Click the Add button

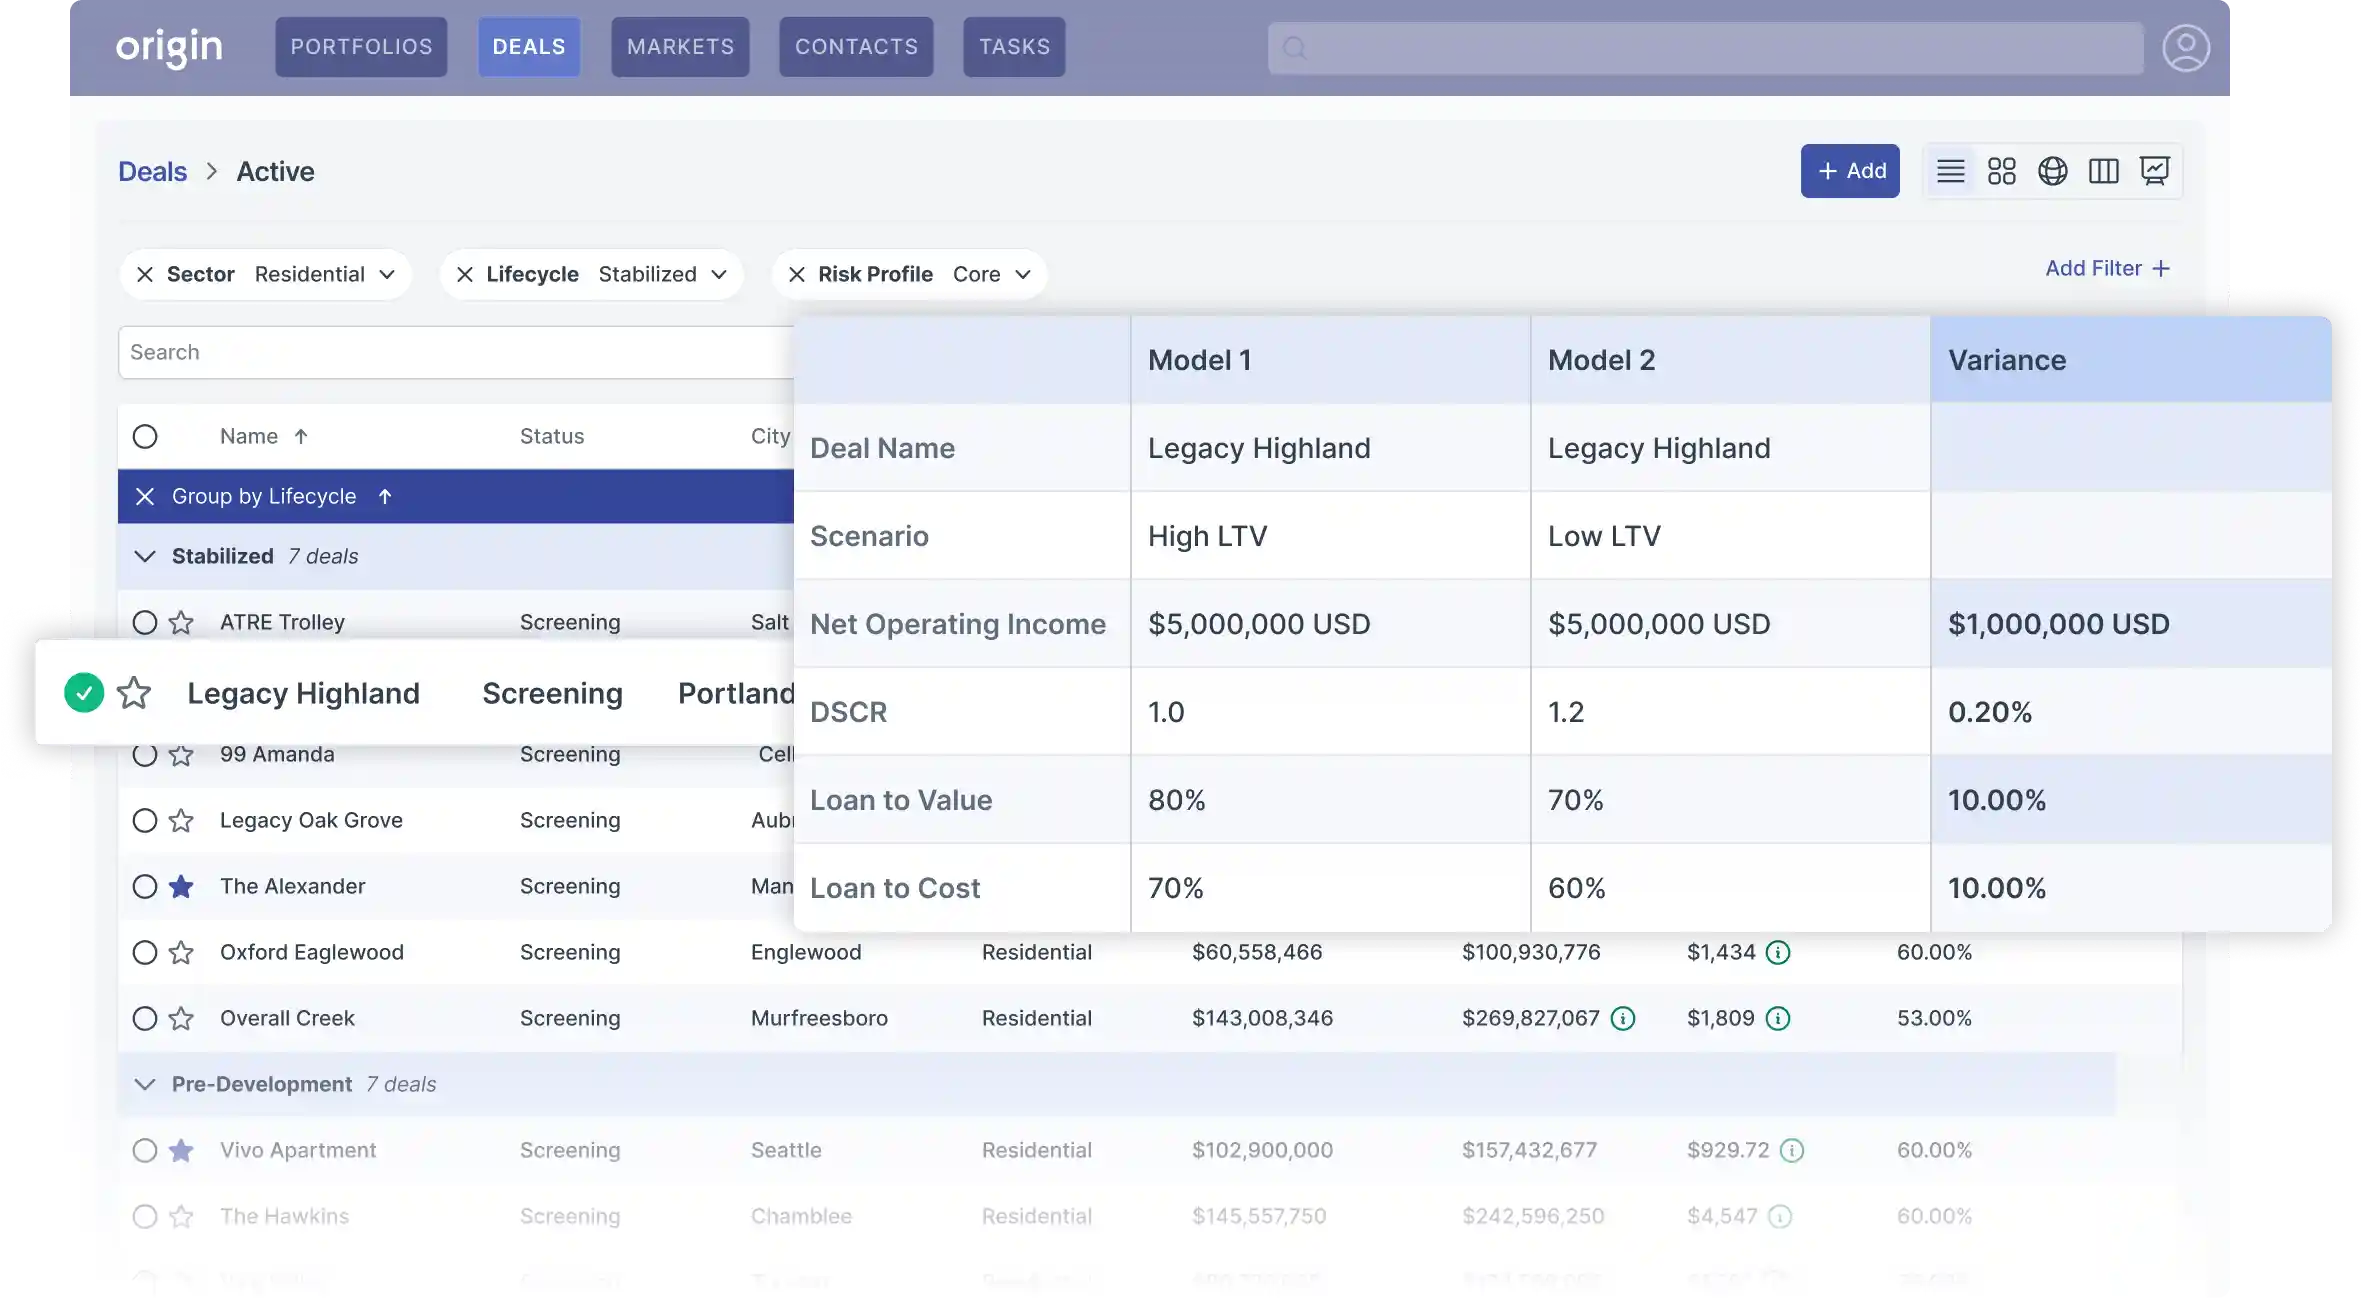click(1850, 171)
